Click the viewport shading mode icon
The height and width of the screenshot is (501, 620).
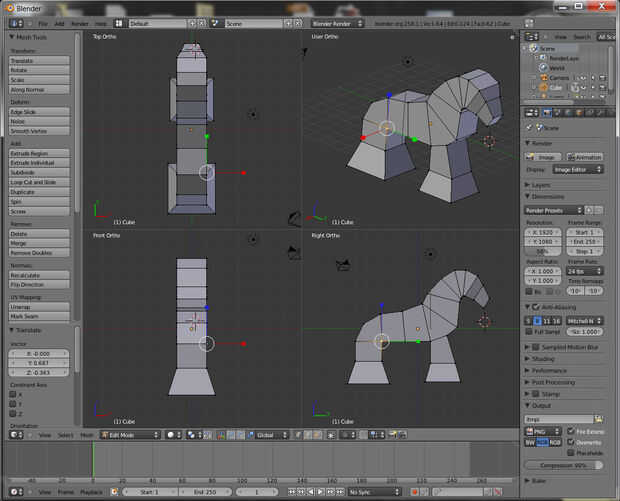pos(173,435)
